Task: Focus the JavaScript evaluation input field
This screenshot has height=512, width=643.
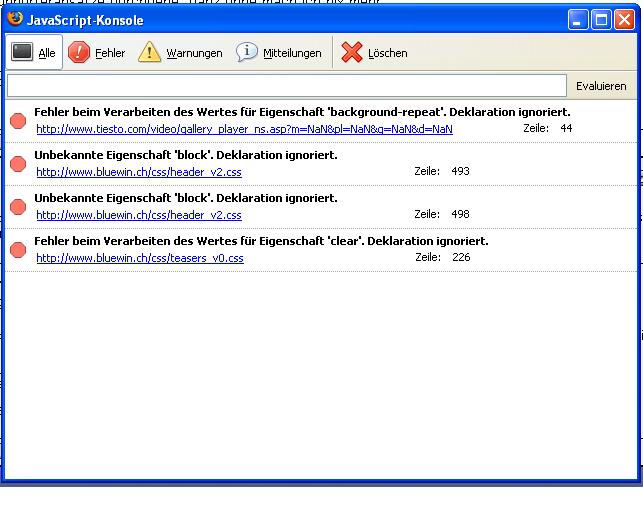Action: click(x=286, y=86)
